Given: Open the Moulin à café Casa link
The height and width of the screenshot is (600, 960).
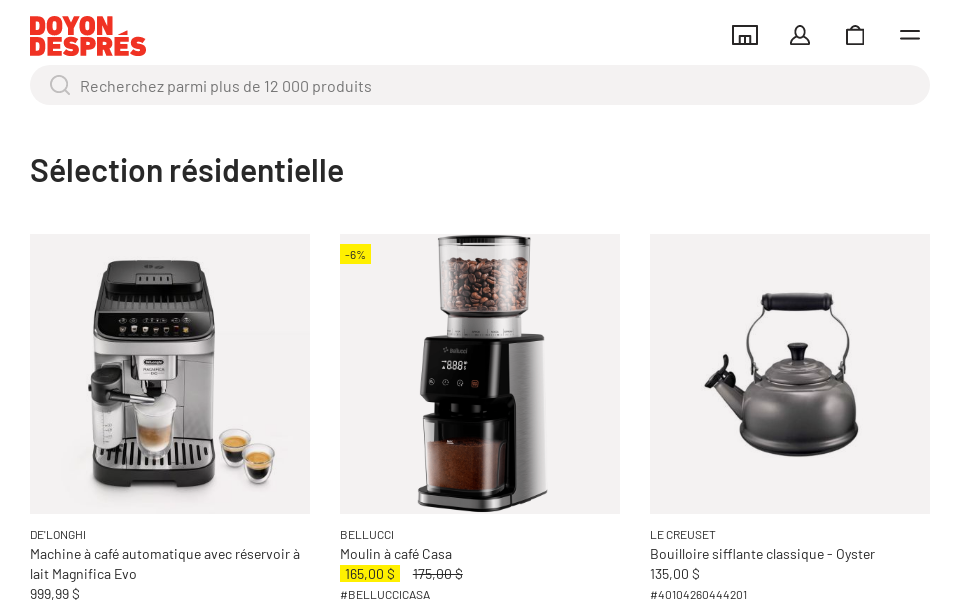Looking at the screenshot, I should pos(396,554).
